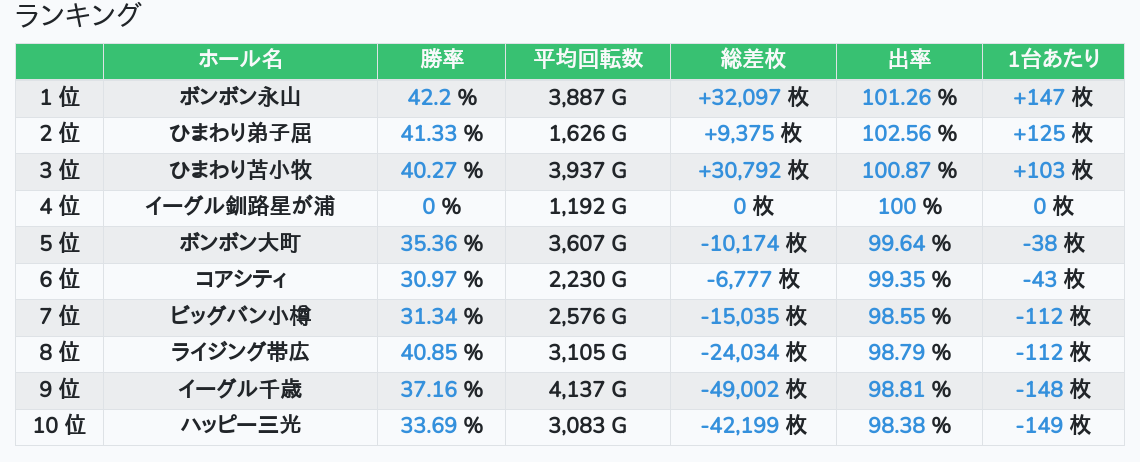
Task: Open the イーグル千歳 hall entry
Action: [x=240, y=390]
